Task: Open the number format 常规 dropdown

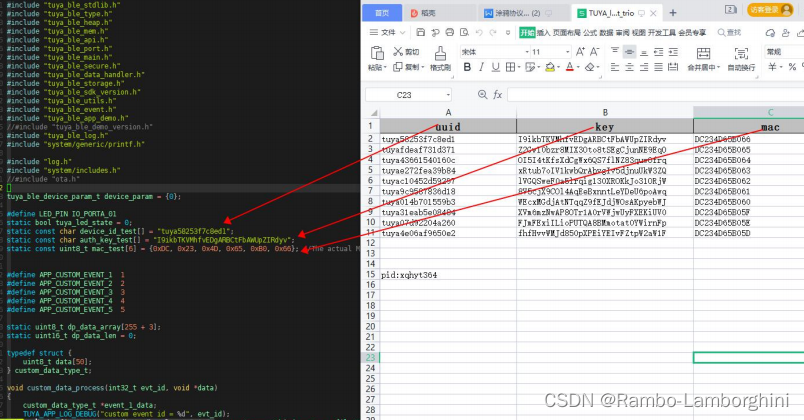Action: point(784,52)
